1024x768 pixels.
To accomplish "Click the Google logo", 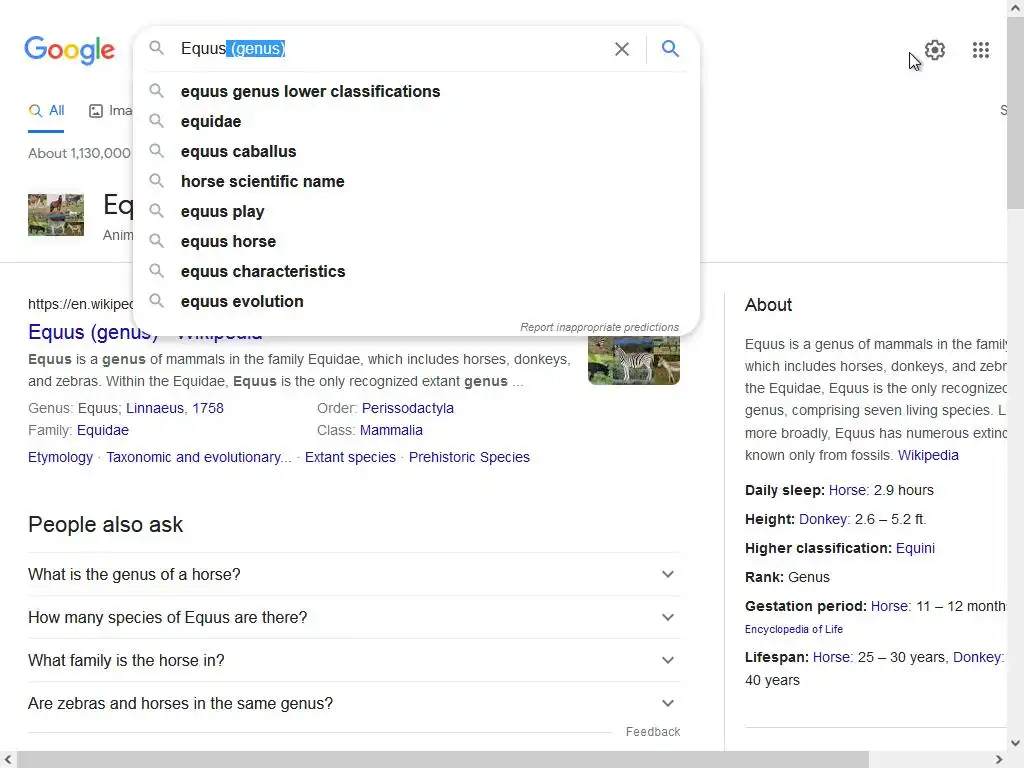I will click(69, 50).
